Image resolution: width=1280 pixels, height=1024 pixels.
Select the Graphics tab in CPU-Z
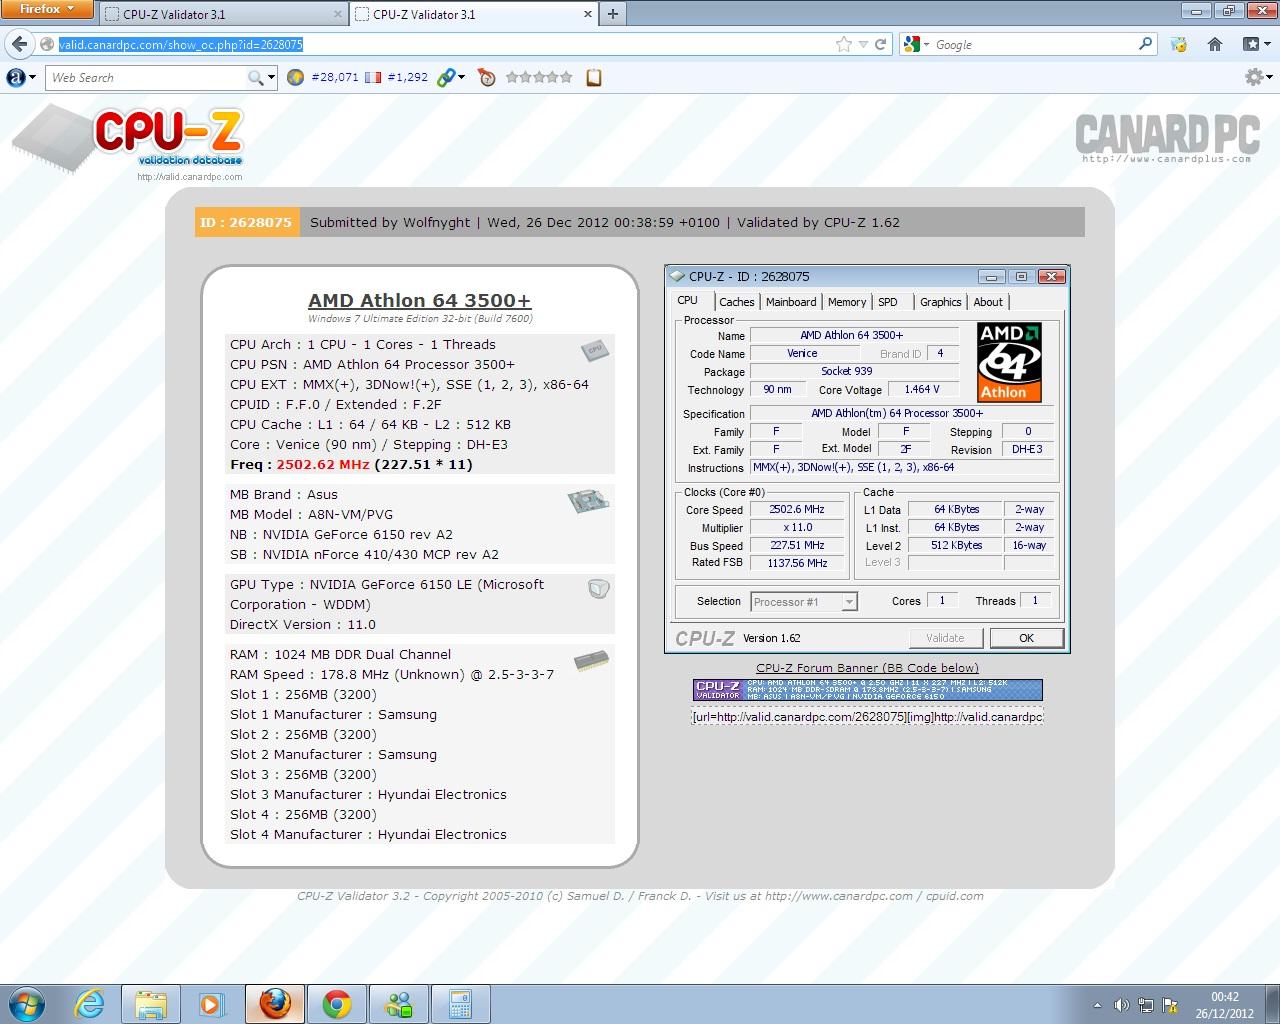tap(940, 302)
